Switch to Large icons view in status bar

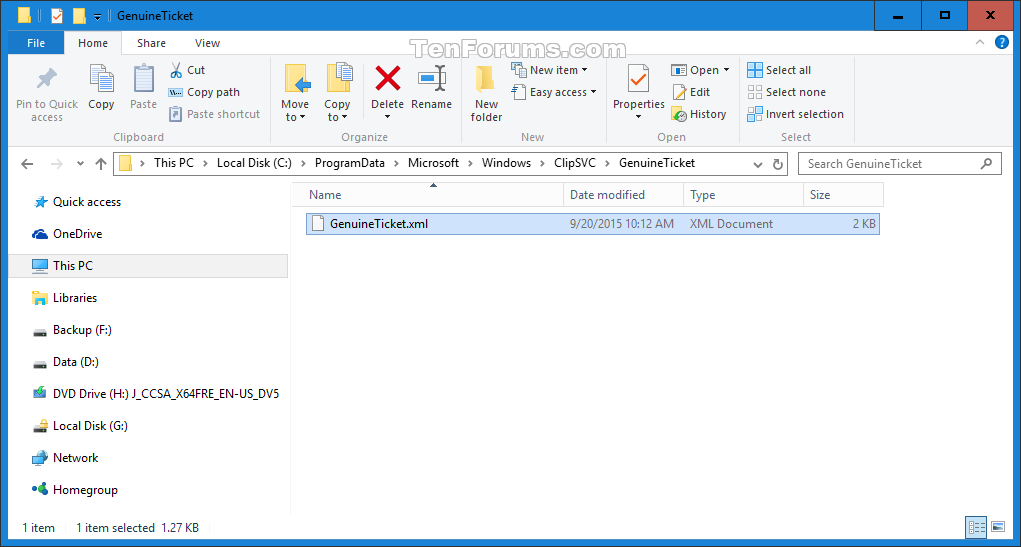pyautogui.click(x=998, y=526)
